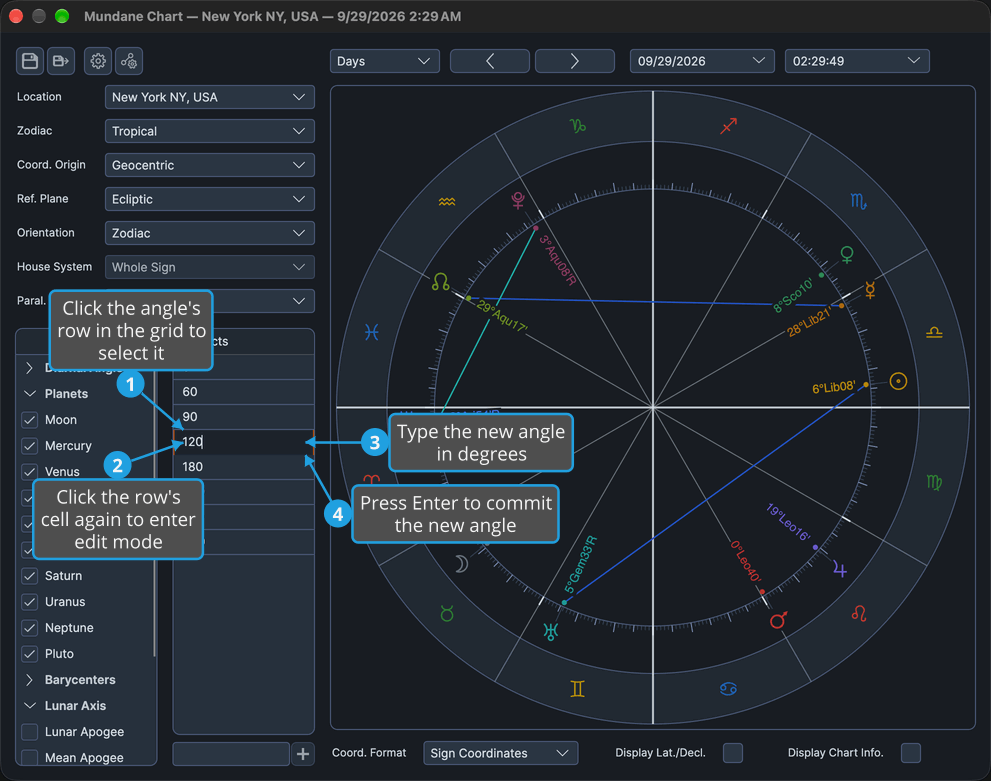The width and height of the screenshot is (991, 781).
Task: Select the 180 degree angle row
Action: point(244,467)
